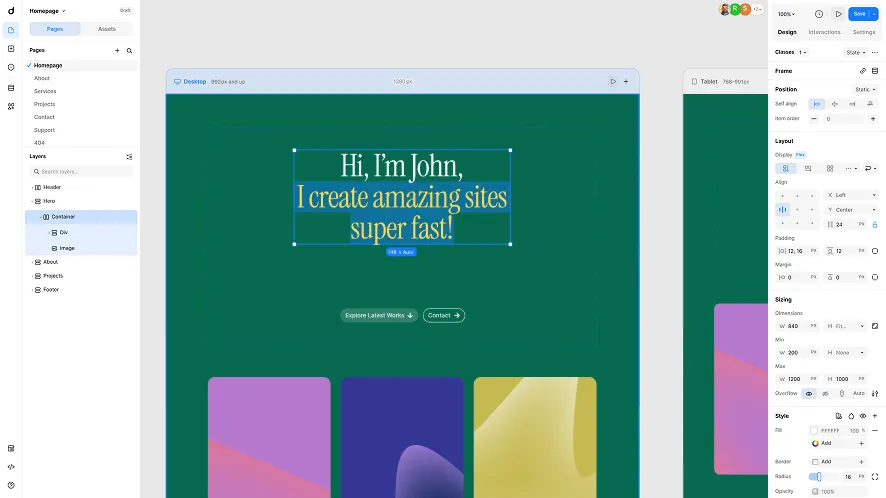Viewport: 886px width, 498px height.
Task: Set overflow to hidden with crossed-eye icon
Action: pyautogui.click(x=825, y=393)
